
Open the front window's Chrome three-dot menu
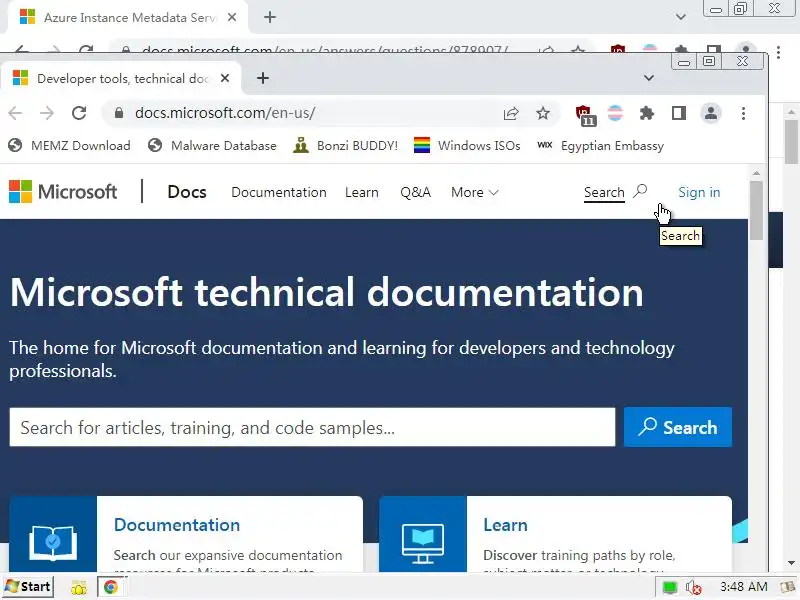click(x=743, y=113)
